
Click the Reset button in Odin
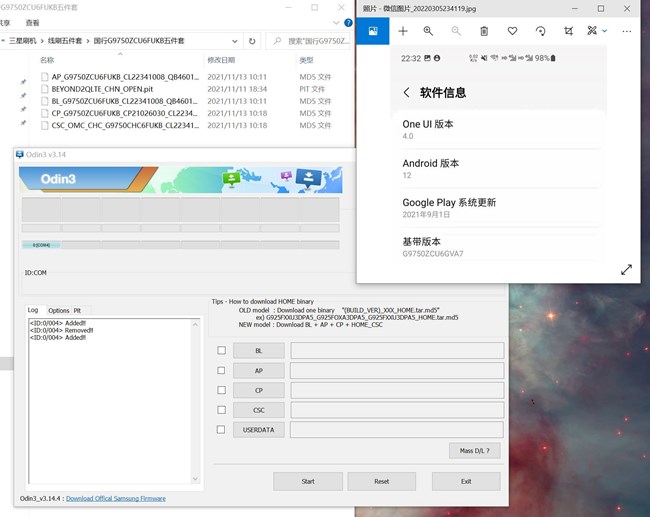[382, 481]
